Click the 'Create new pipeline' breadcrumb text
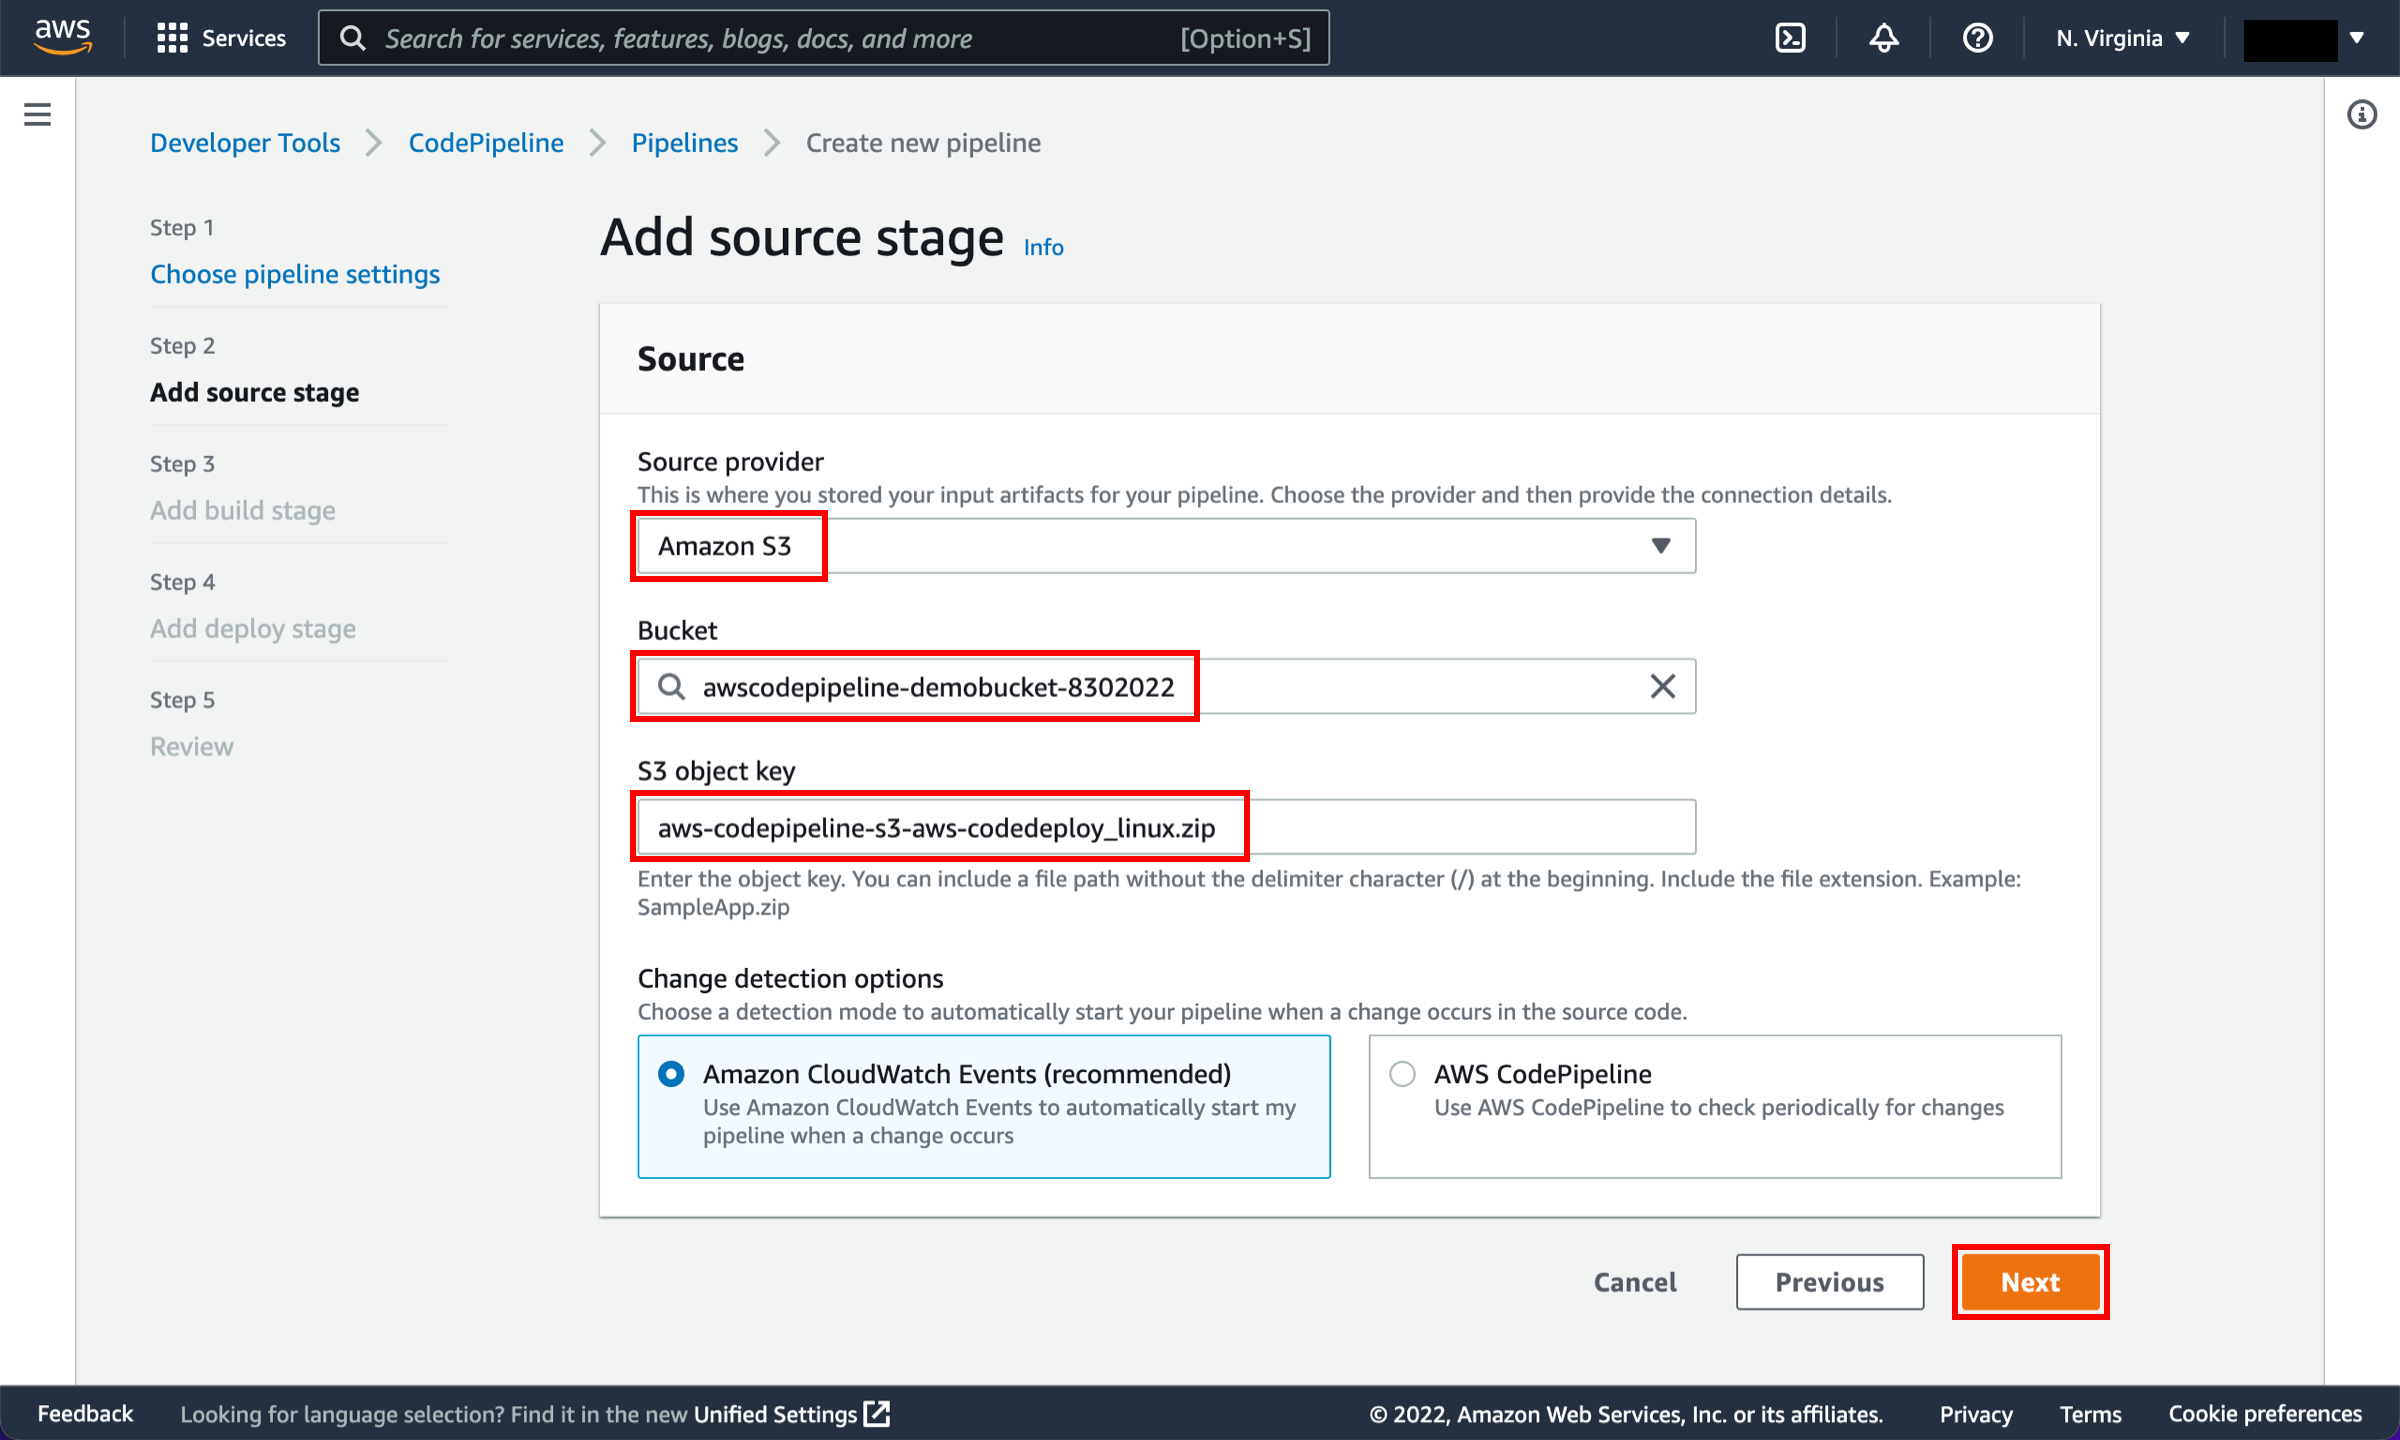The width and height of the screenshot is (2400, 1440). point(923,143)
